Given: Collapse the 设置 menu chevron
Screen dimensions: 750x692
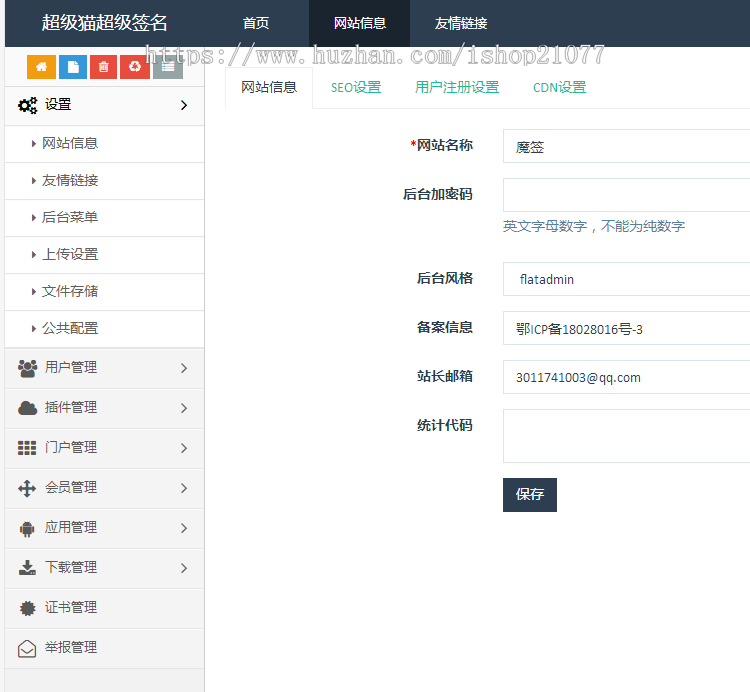Looking at the screenshot, I should [184, 105].
